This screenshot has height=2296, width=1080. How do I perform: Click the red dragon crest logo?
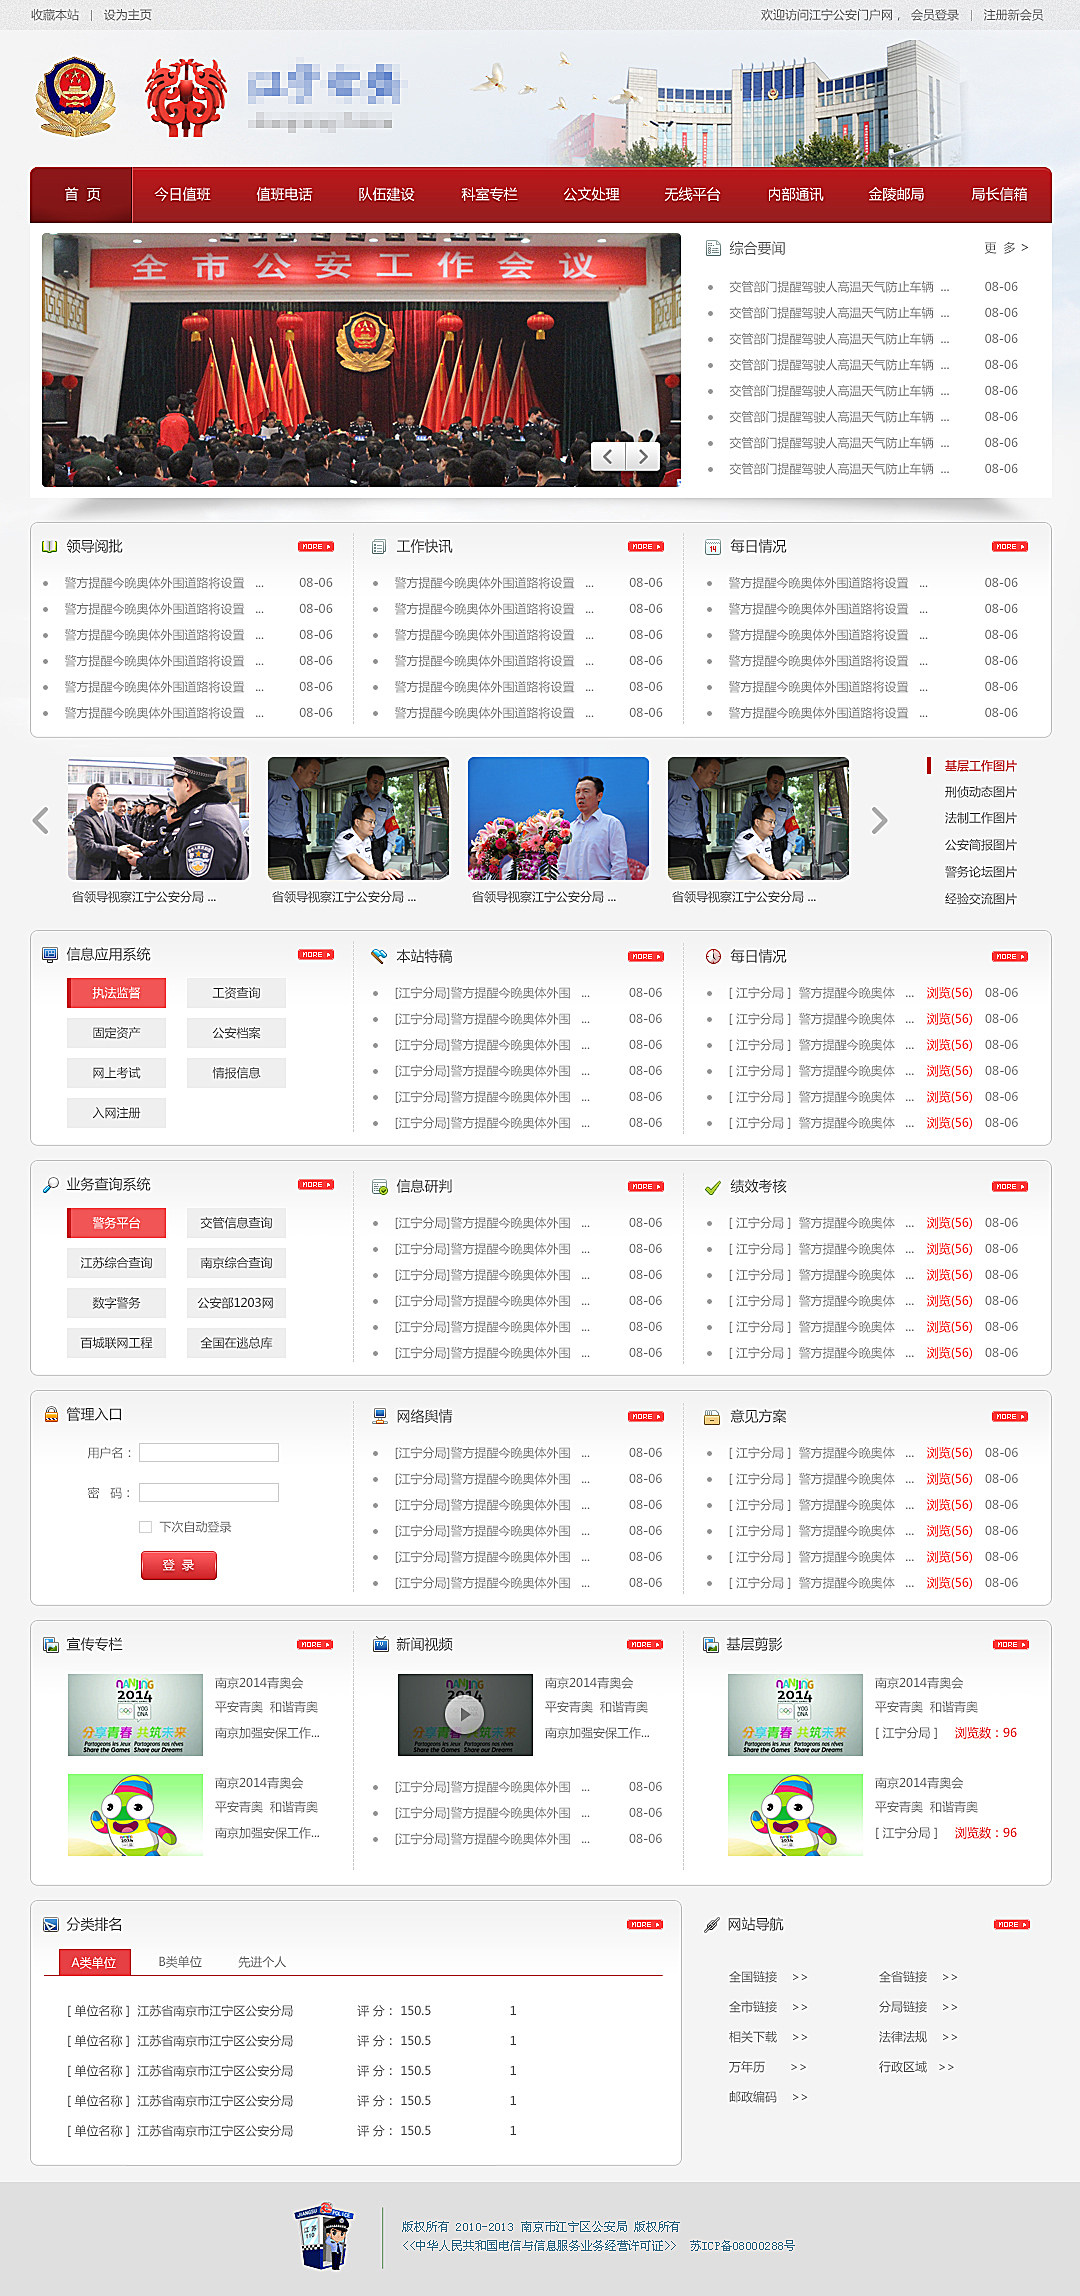pos(186,97)
